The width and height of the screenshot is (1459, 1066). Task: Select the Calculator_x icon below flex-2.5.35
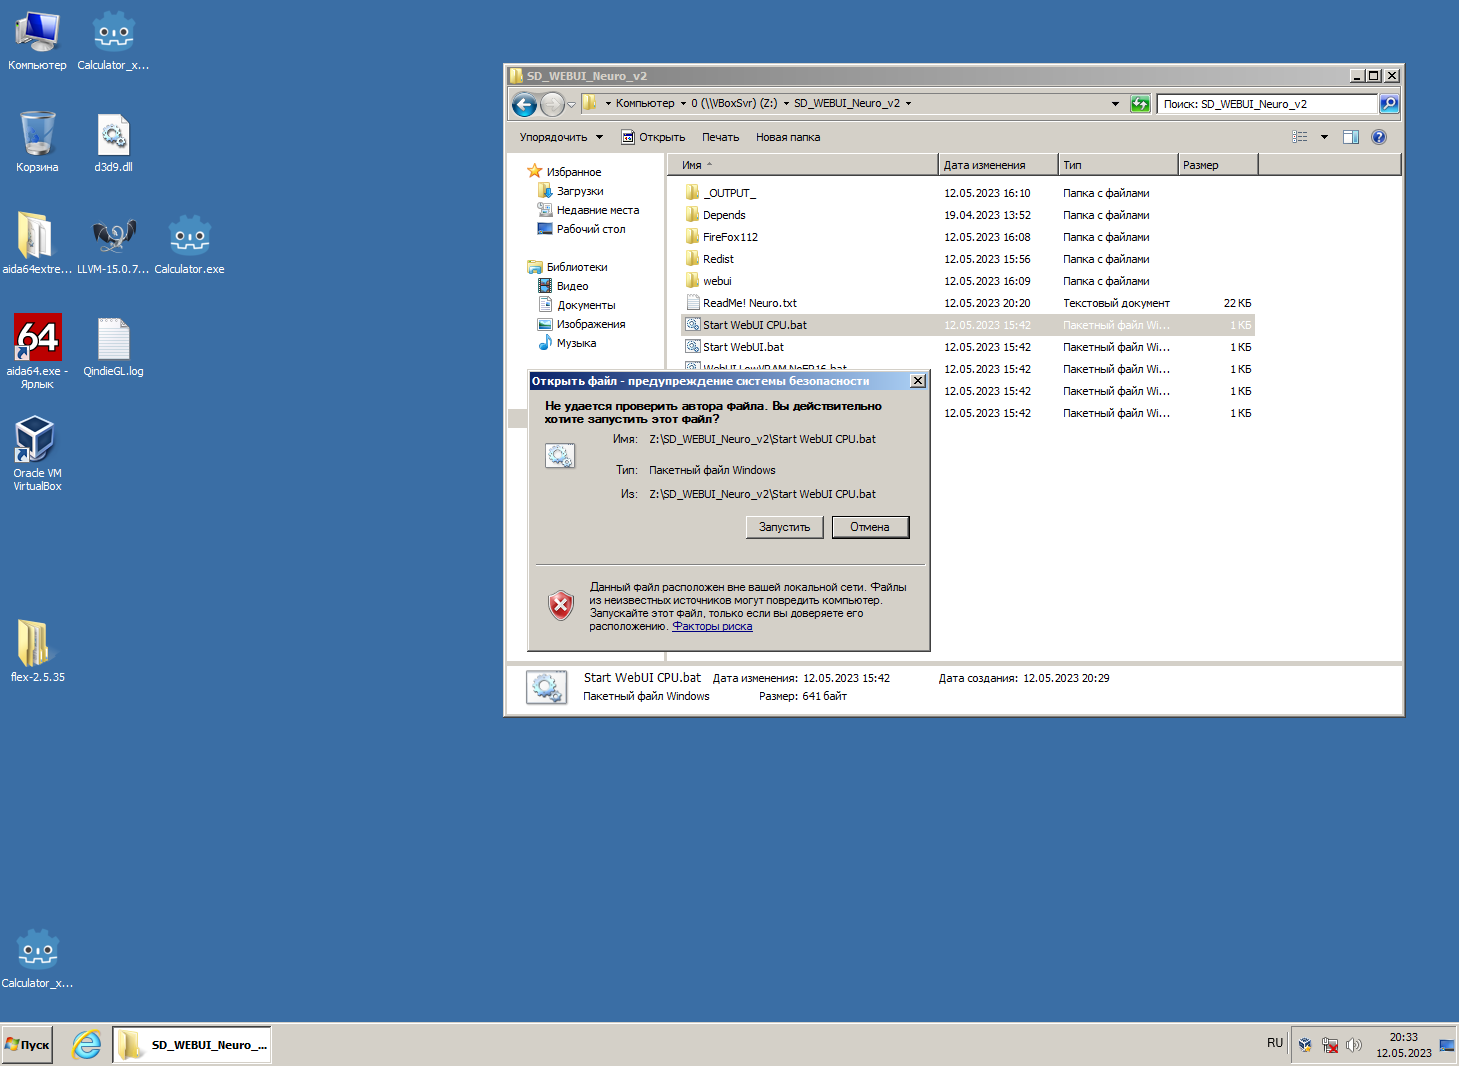37,958
